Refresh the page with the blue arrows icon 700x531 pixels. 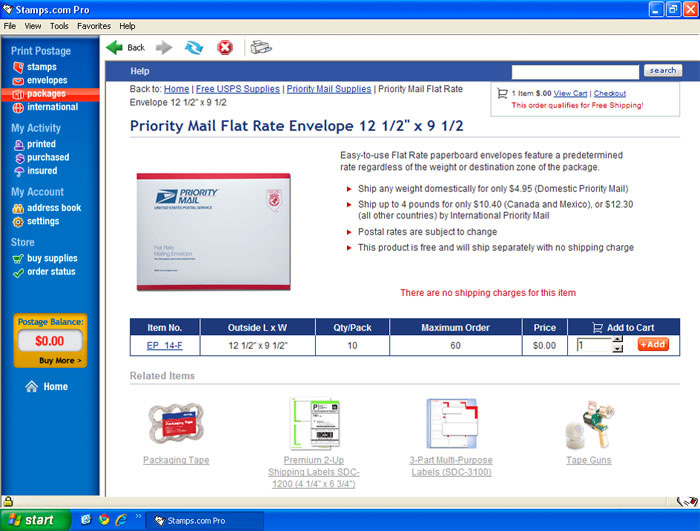tap(194, 47)
